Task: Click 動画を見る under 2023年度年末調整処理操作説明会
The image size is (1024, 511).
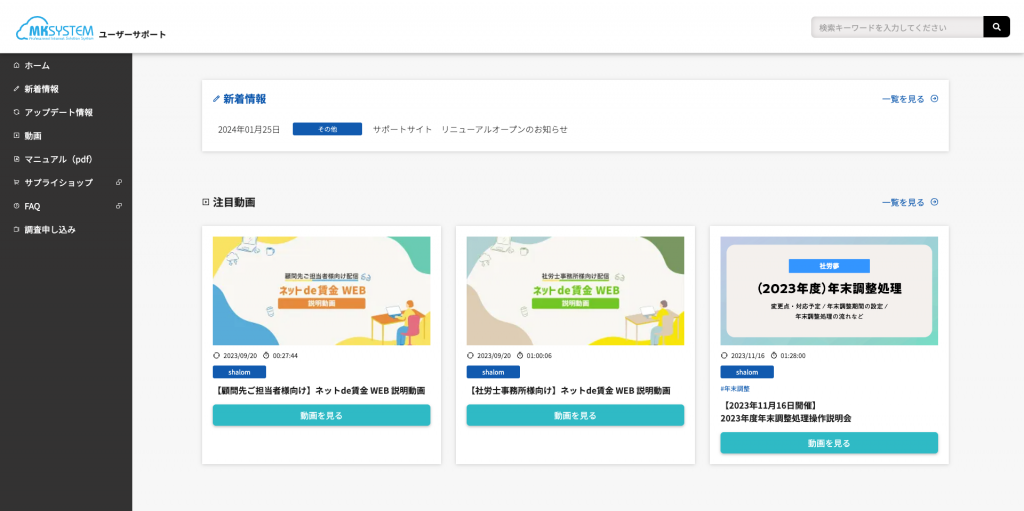Action: (x=829, y=442)
